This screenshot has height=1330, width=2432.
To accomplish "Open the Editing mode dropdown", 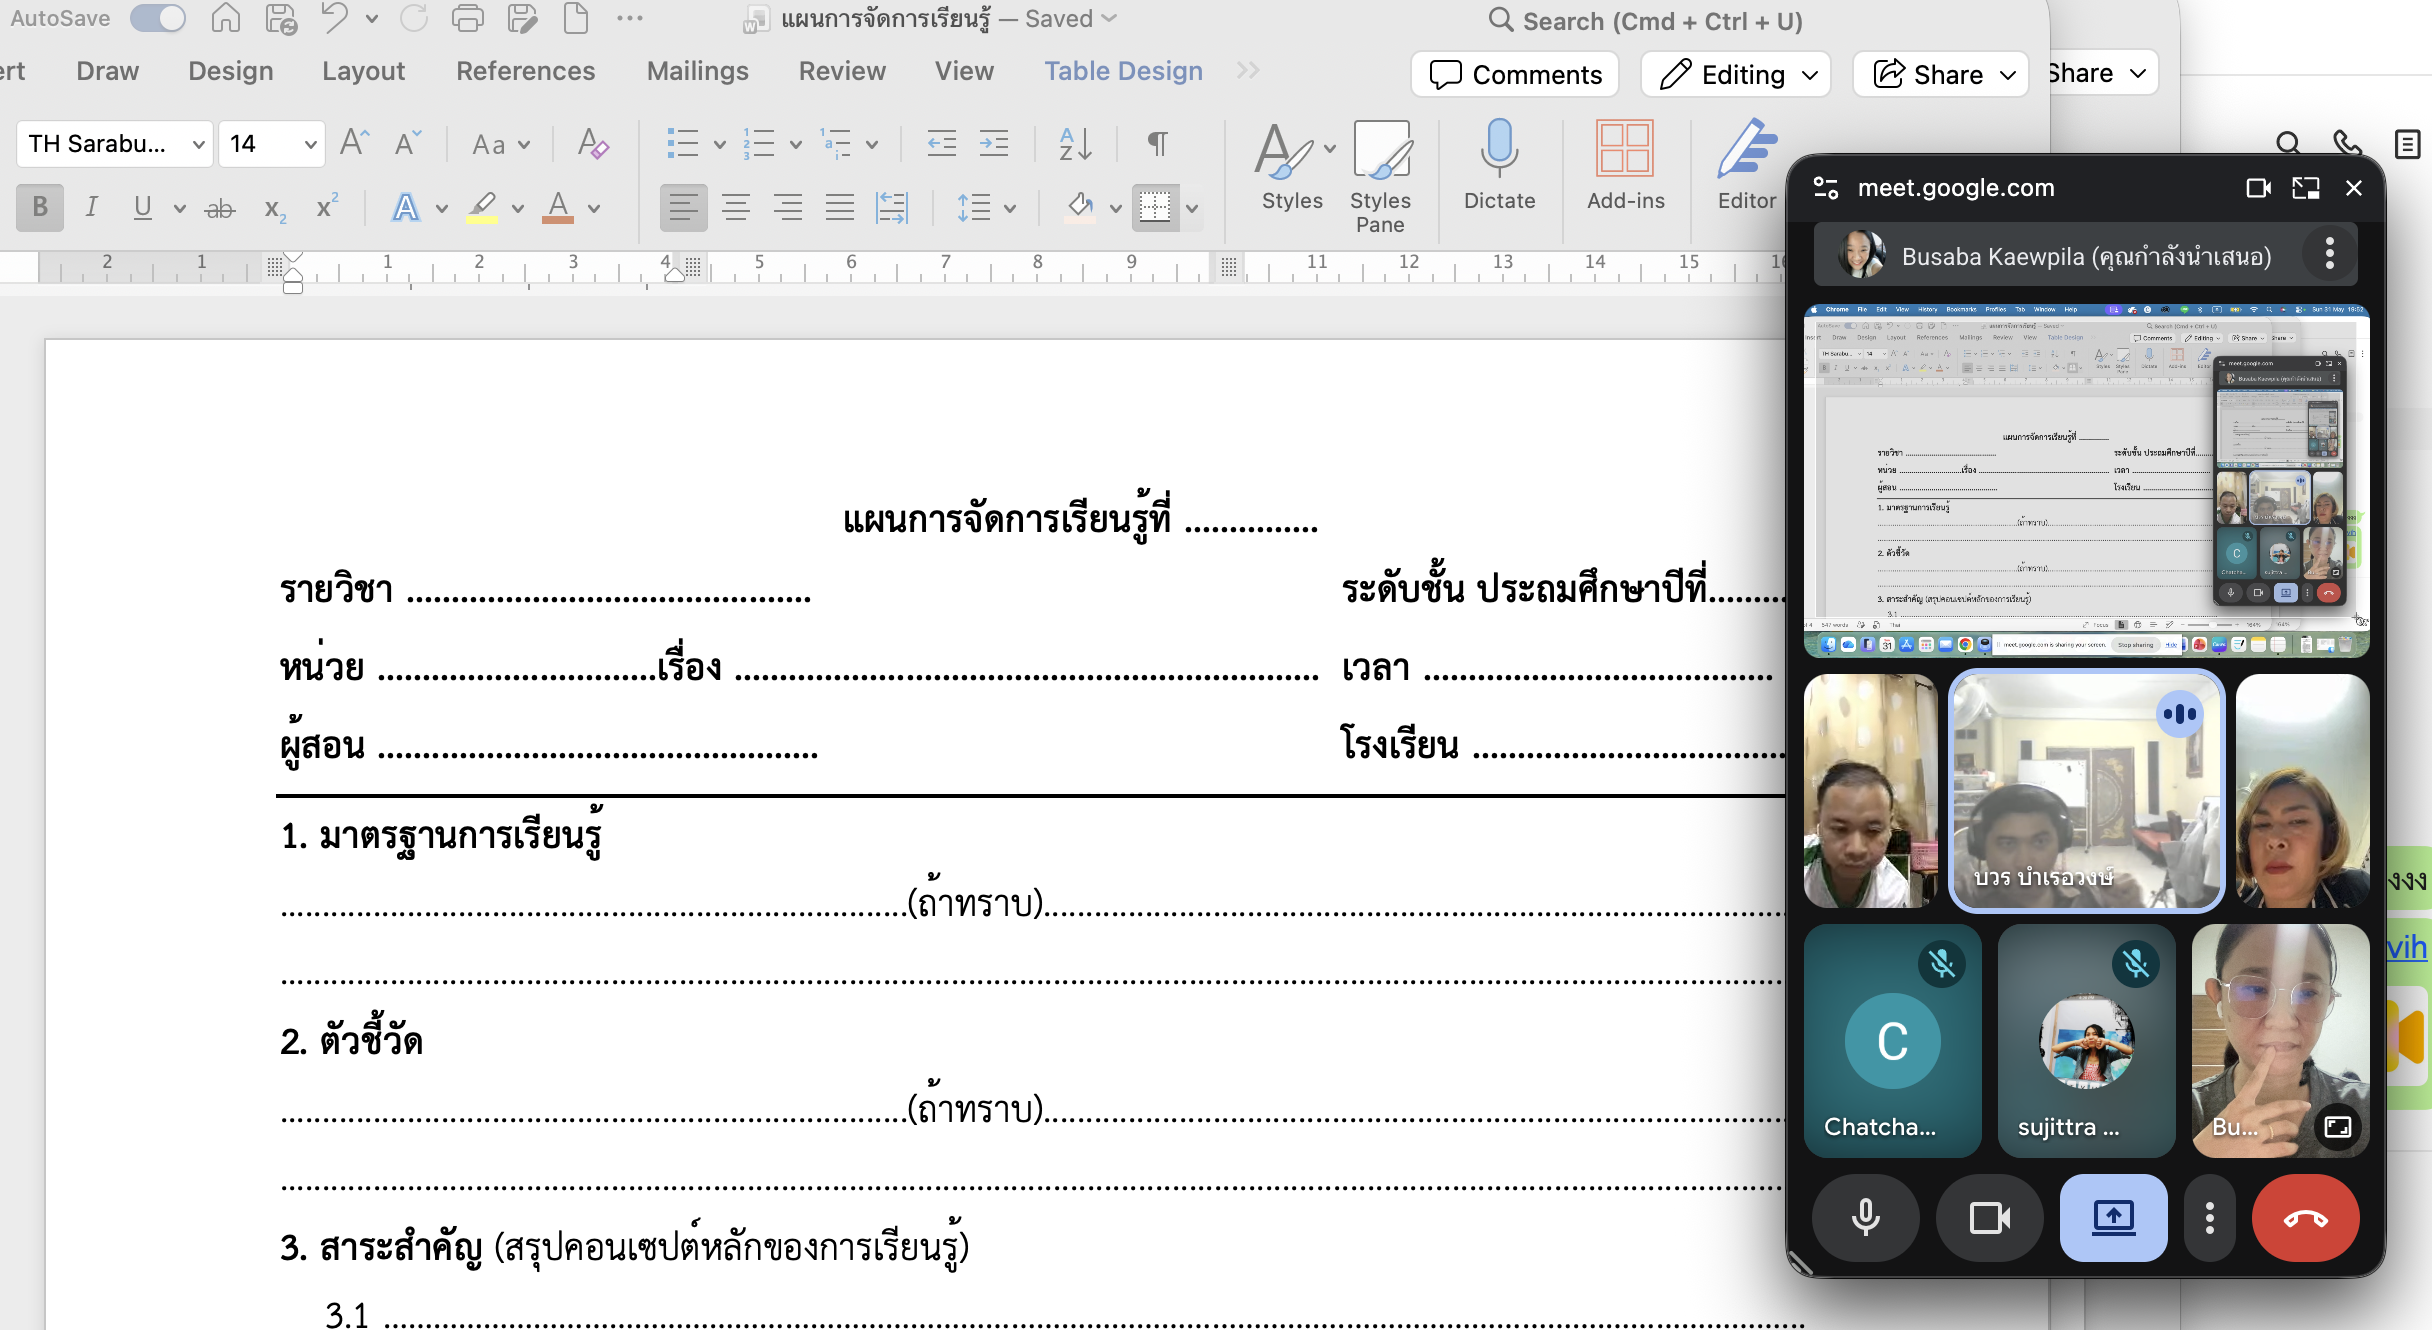I will tap(1736, 74).
